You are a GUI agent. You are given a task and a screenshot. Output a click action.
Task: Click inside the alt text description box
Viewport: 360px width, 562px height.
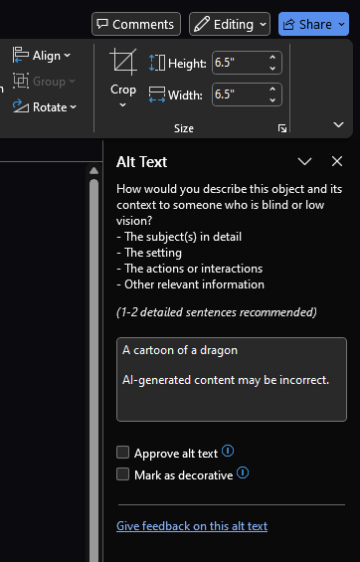click(231, 379)
